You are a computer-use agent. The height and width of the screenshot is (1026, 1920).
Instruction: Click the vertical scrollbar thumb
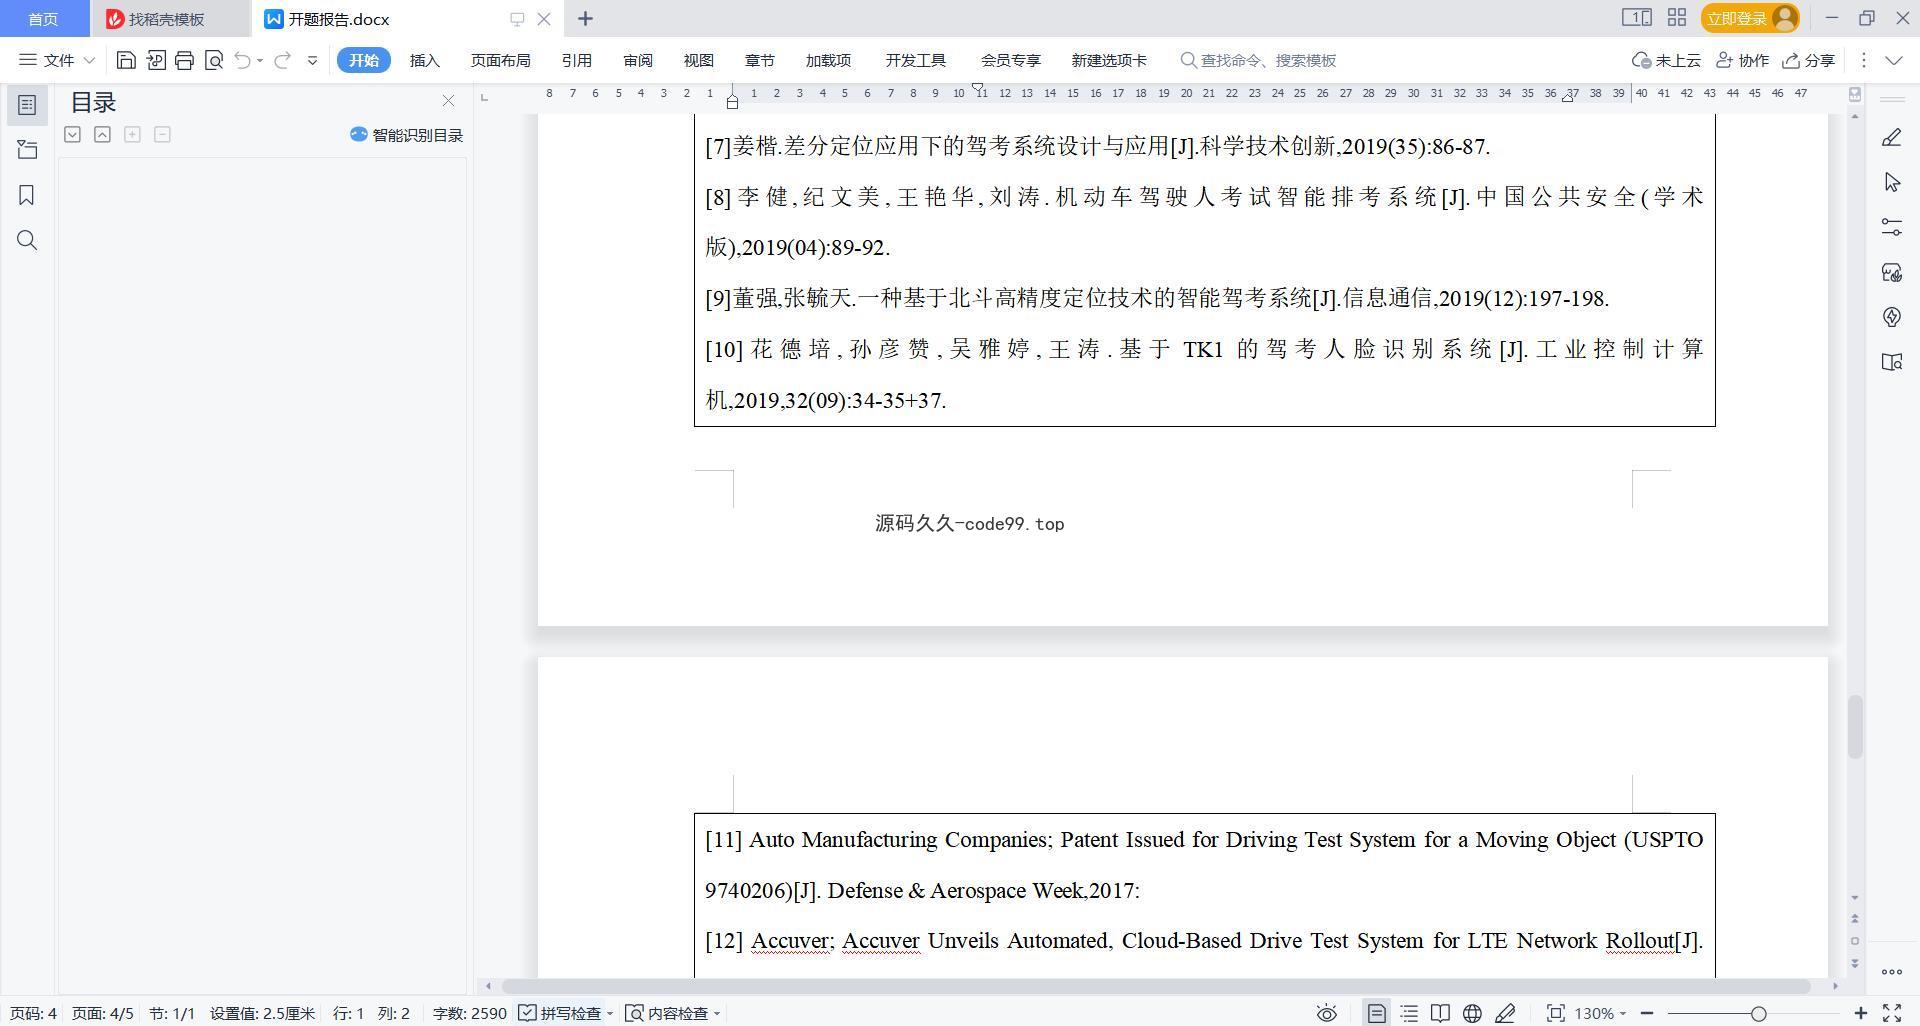coord(1855,727)
